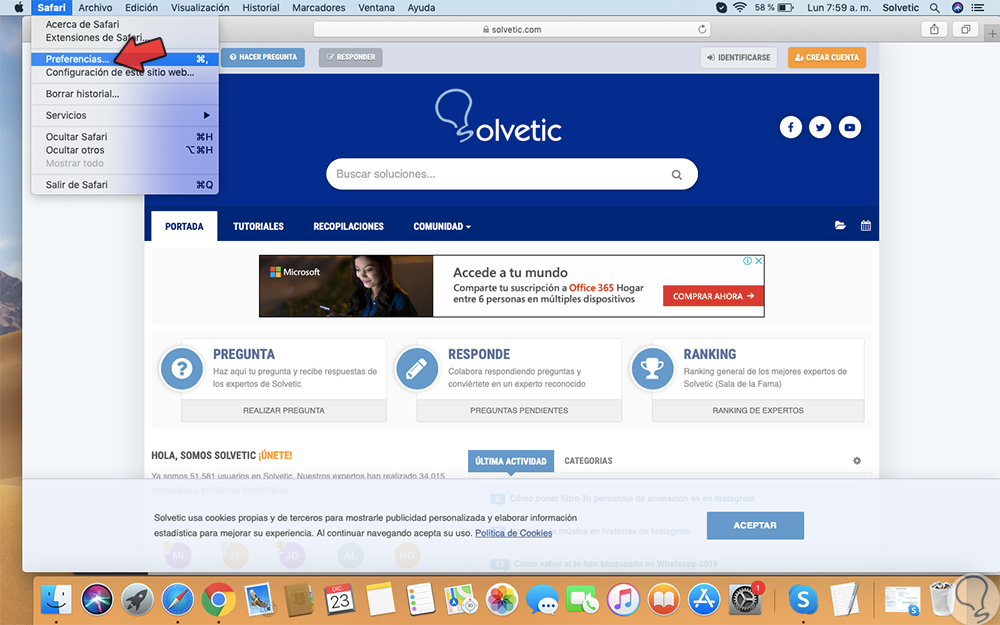The width and height of the screenshot is (1000, 625).
Task: Click the gear icon beside Categorias
Action: 857,460
